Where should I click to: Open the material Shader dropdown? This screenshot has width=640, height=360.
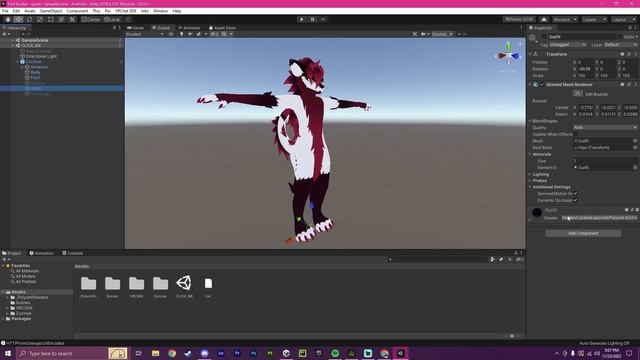[599, 218]
